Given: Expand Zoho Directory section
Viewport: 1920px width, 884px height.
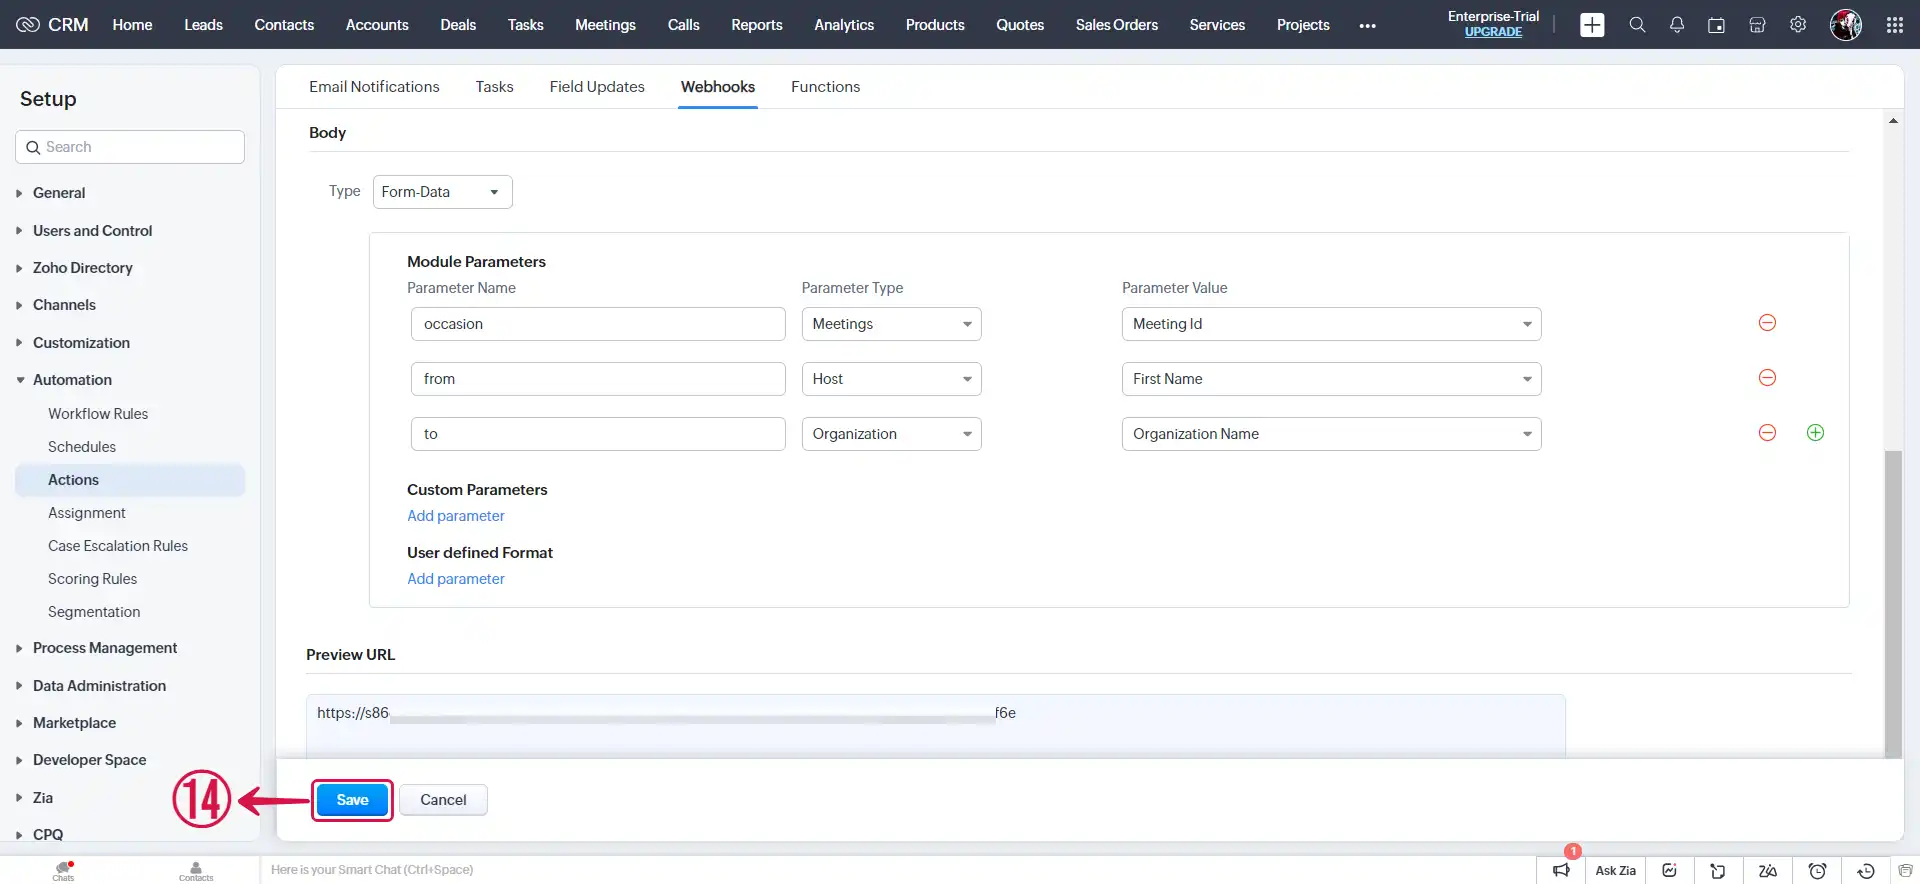Looking at the screenshot, I should point(82,268).
